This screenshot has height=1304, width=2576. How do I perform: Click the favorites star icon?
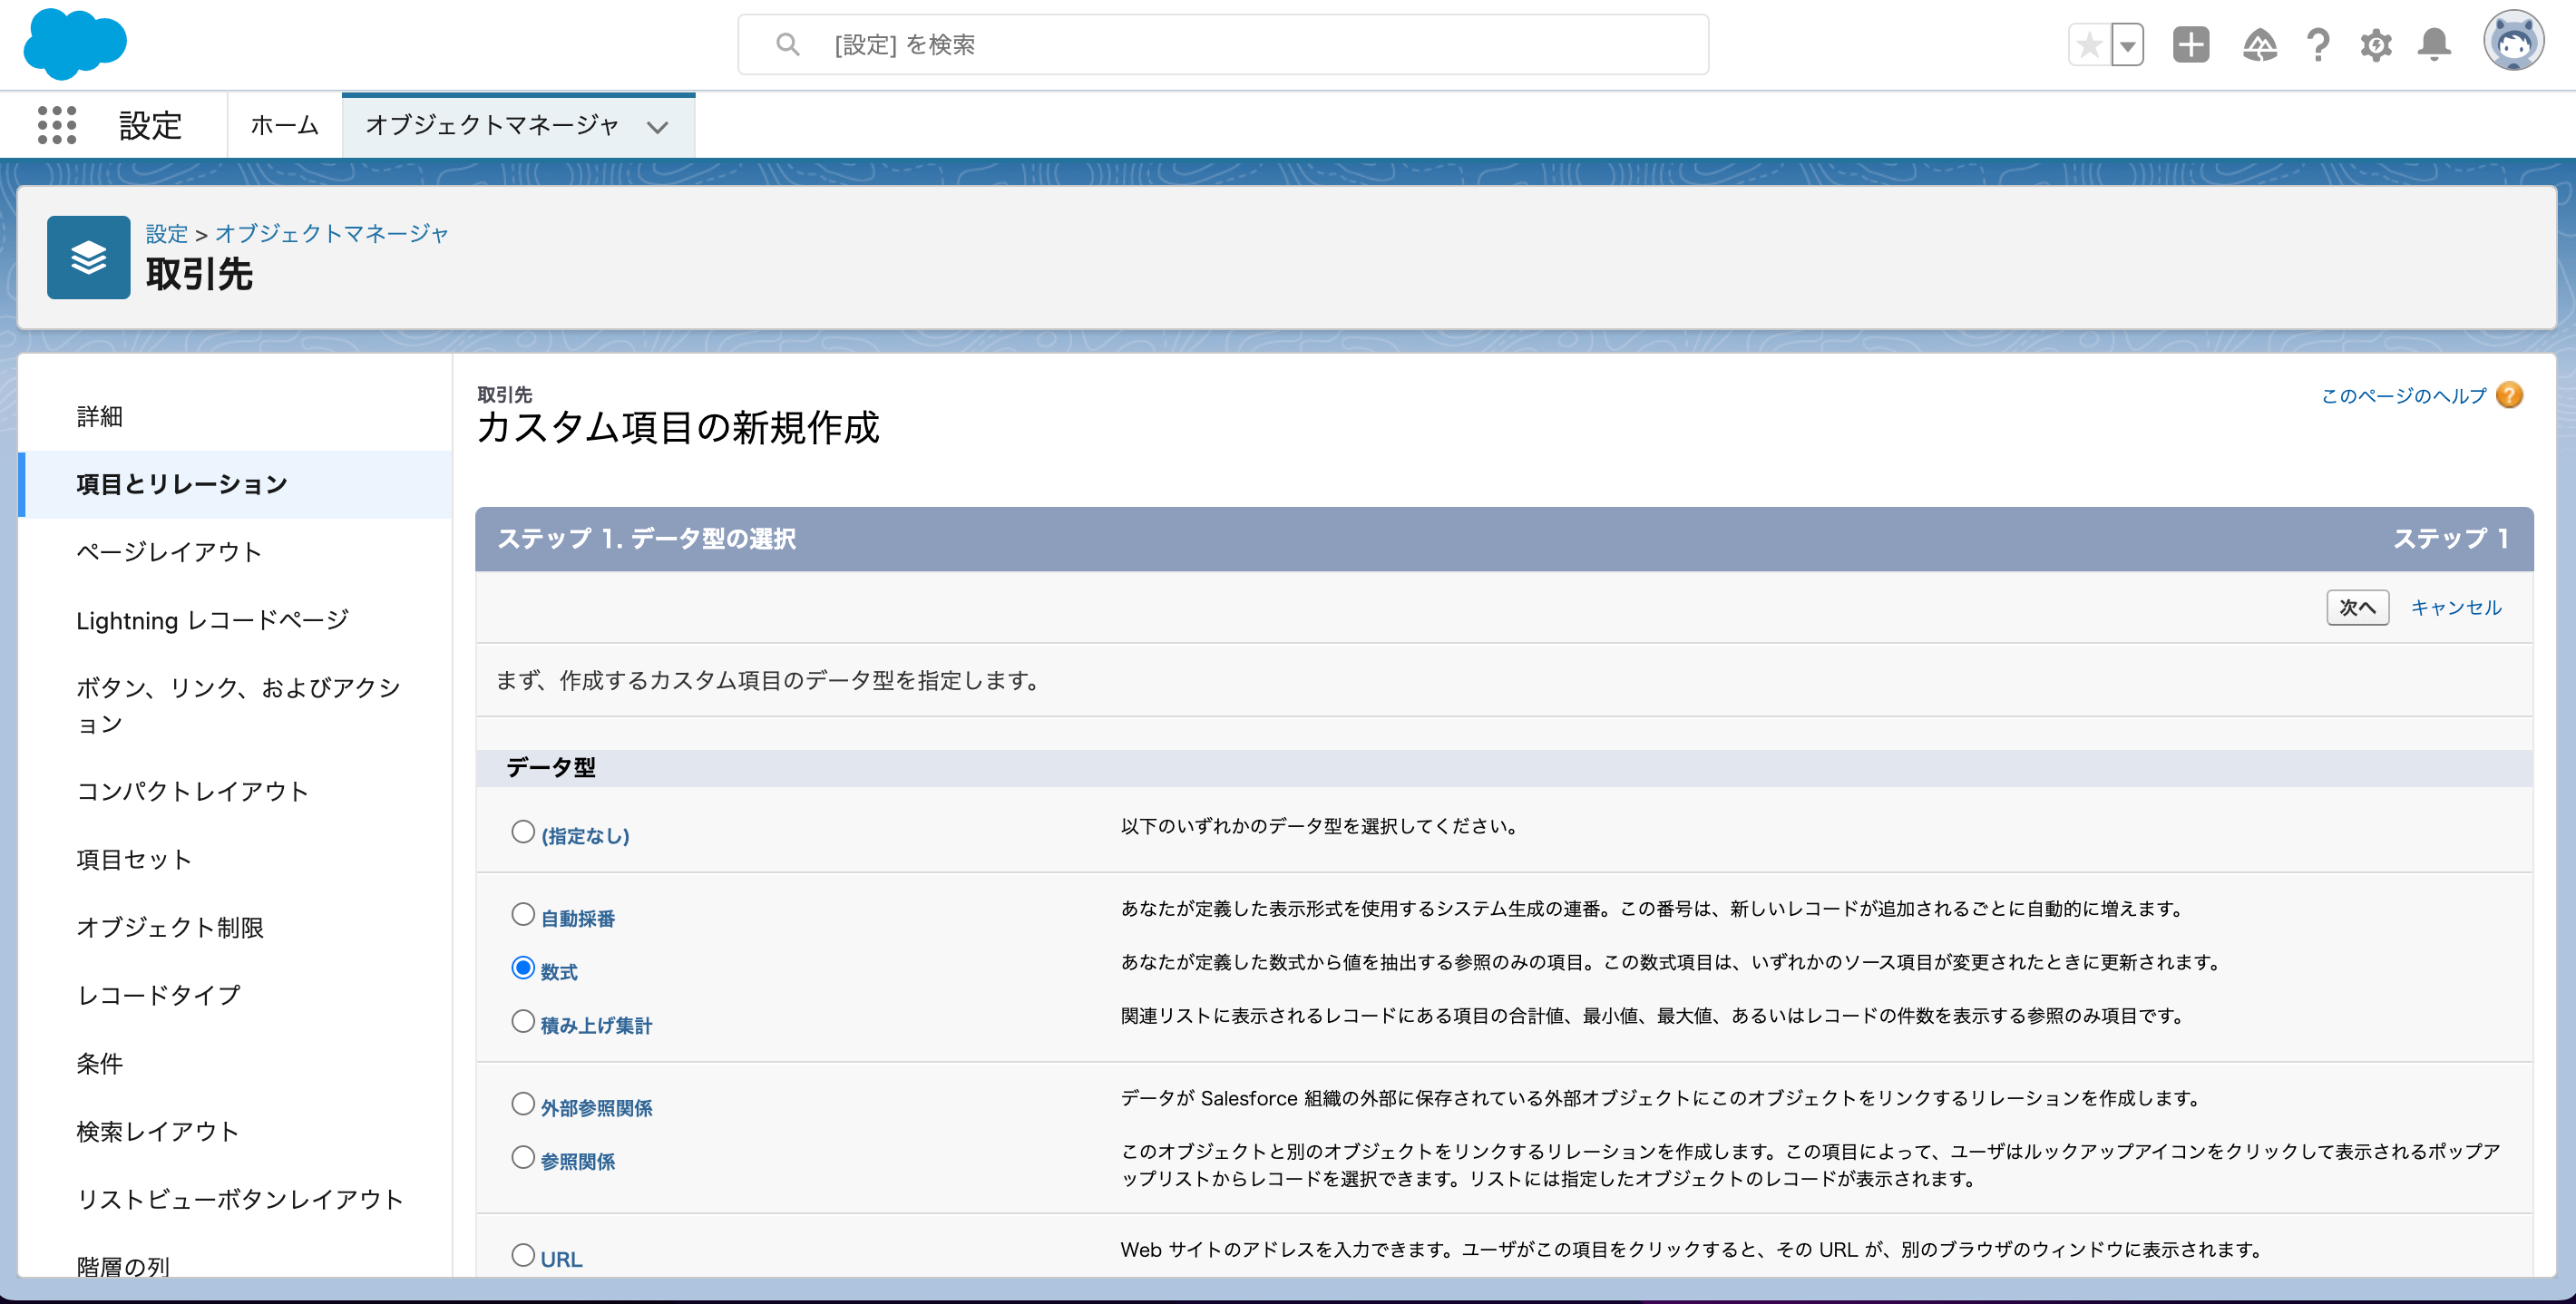[2089, 45]
